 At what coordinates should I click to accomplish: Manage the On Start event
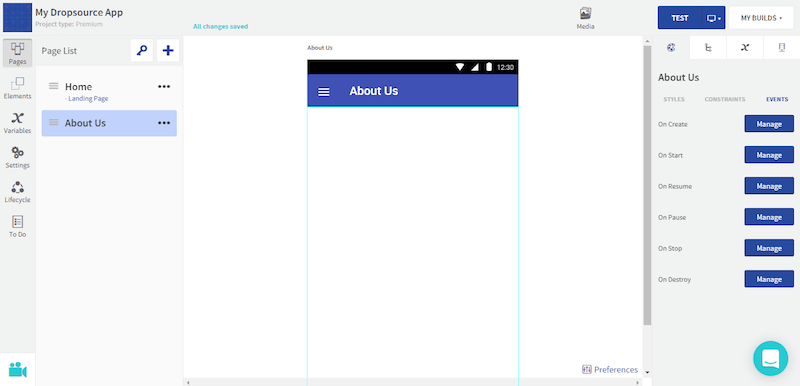[769, 155]
